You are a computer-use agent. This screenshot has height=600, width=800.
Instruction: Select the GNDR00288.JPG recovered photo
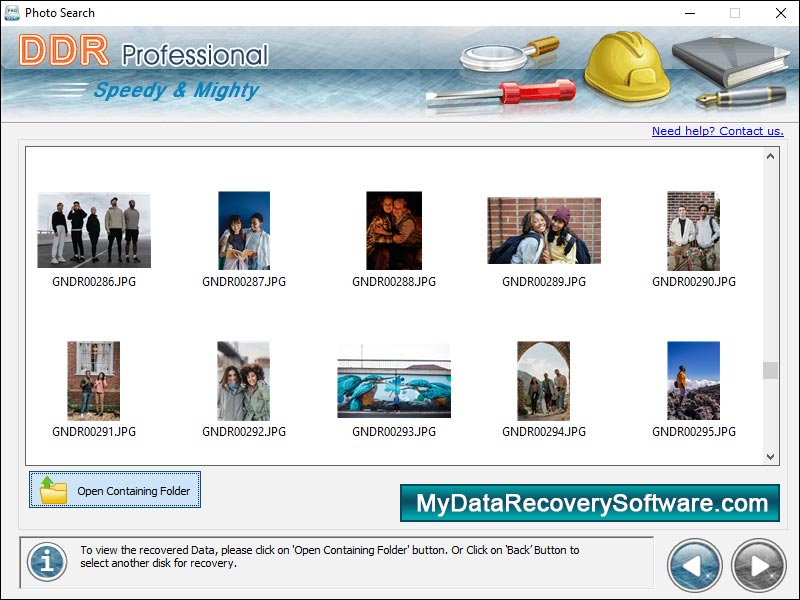[394, 228]
